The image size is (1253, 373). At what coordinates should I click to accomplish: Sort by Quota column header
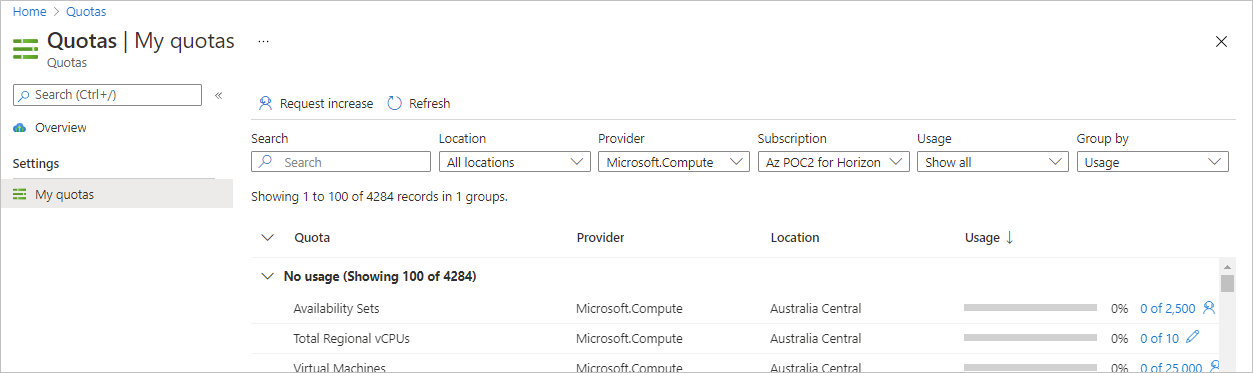312,238
